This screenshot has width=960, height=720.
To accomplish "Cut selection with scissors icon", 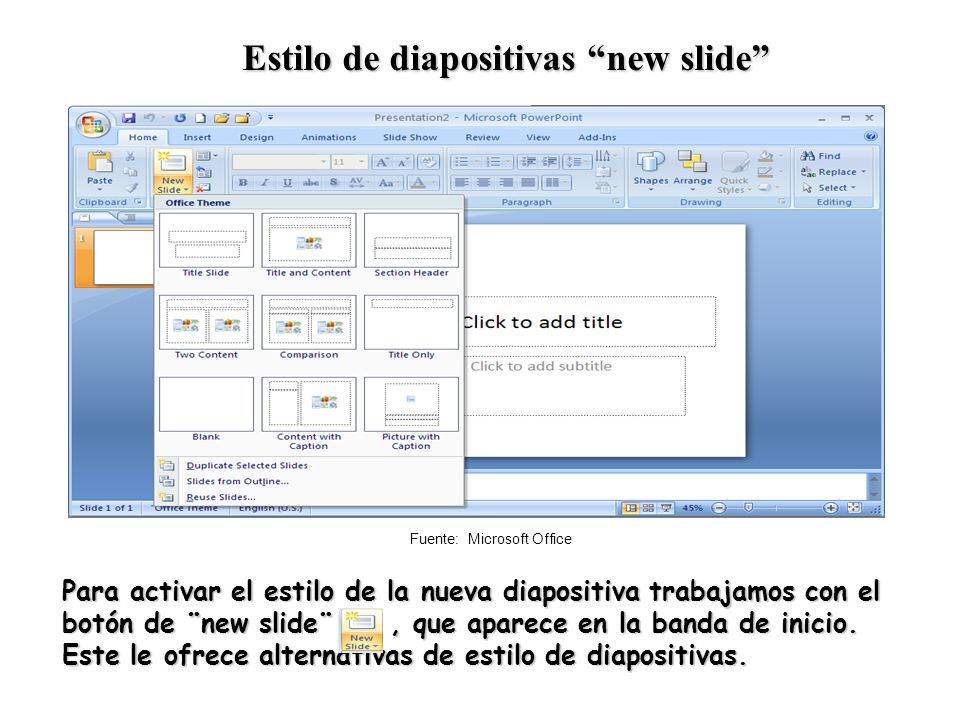I will point(130,157).
